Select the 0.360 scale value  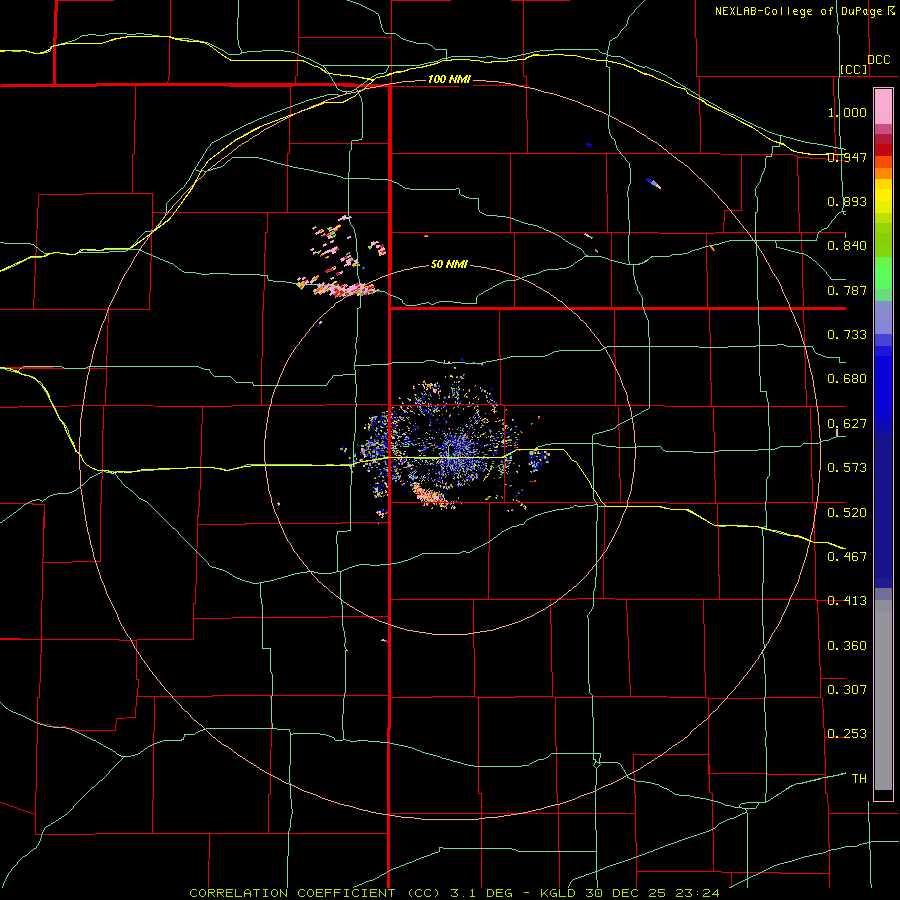(847, 646)
